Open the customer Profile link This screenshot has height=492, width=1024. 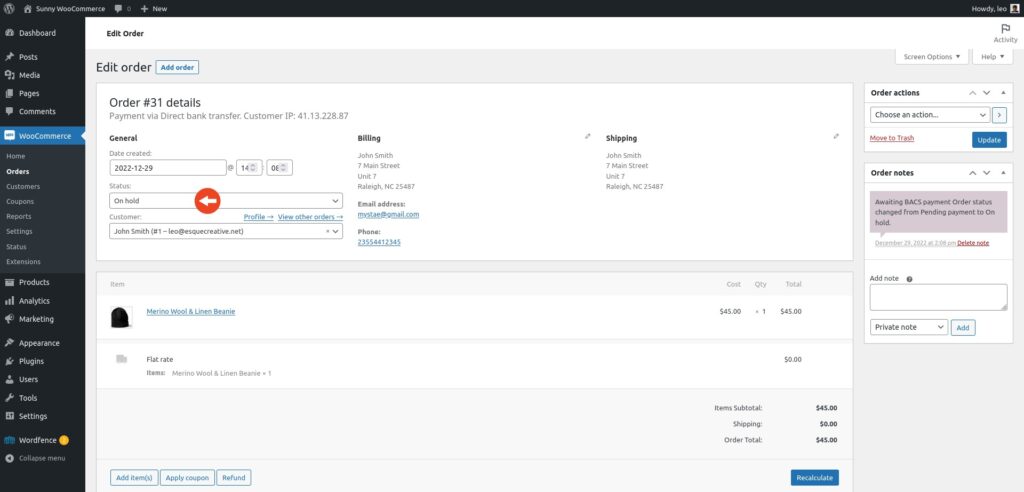[x=259, y=217]
